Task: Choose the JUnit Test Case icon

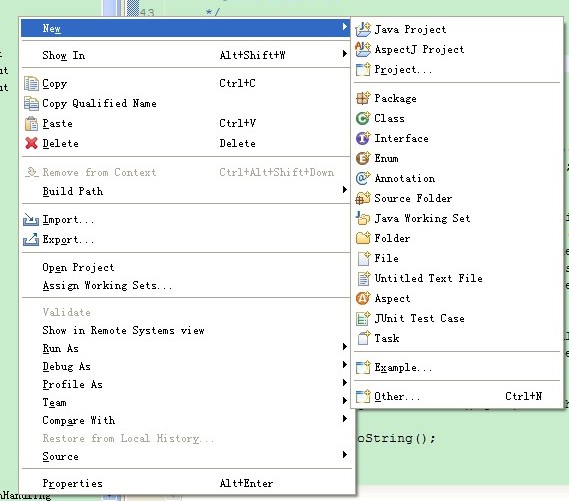Action: [x=363, y=319]
